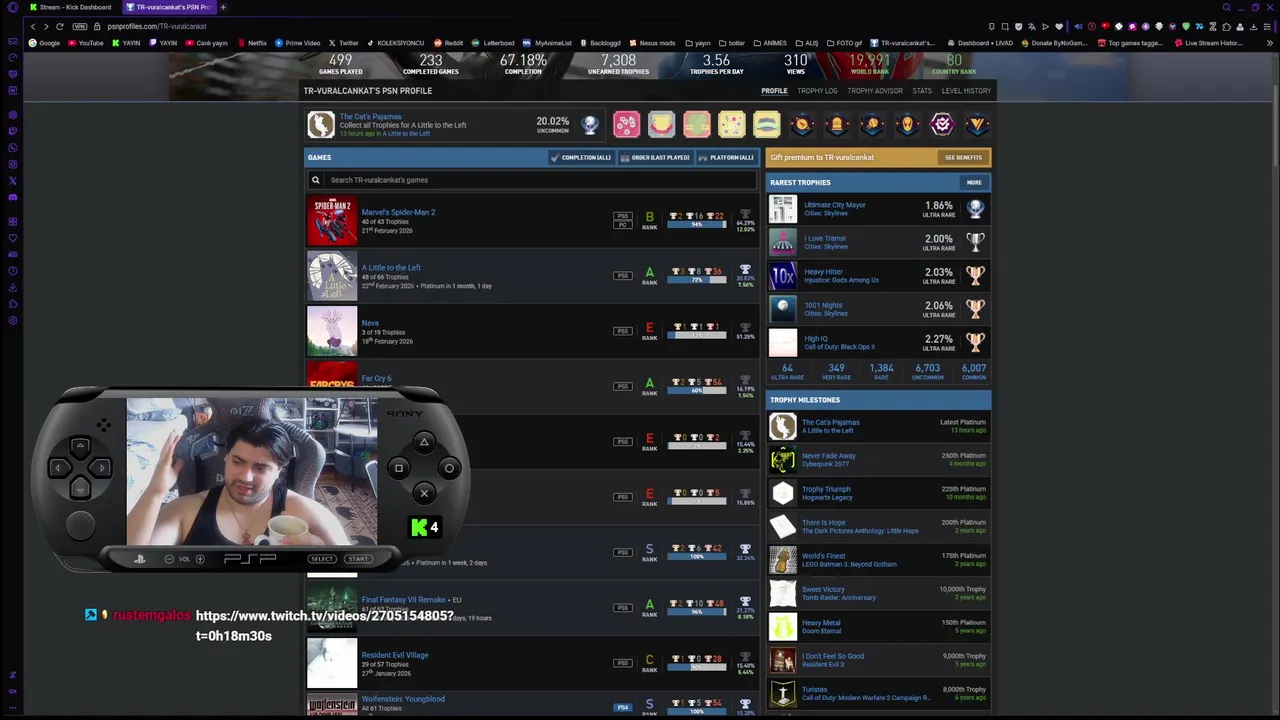Open the Nexus mods bookmark
This screenshot has width=1280, height=720.
(x=652, y=43)
